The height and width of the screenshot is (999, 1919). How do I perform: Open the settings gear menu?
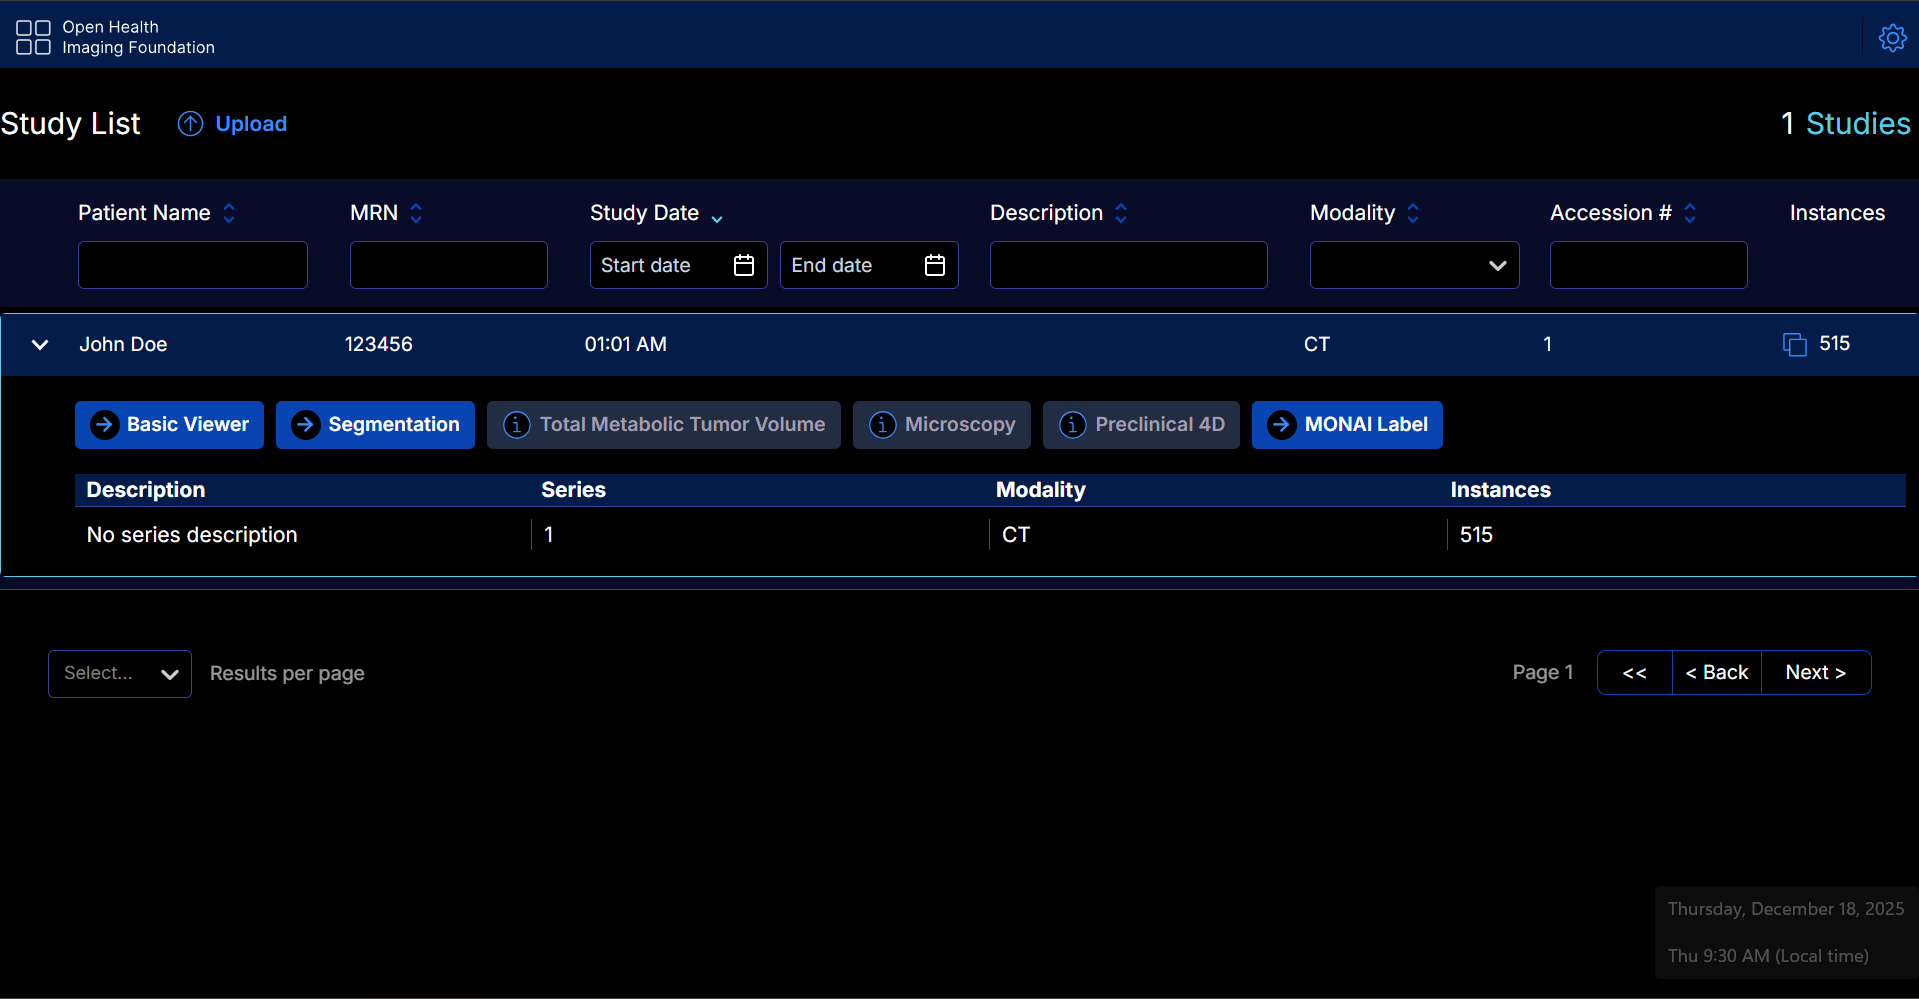coord(1892,38)
